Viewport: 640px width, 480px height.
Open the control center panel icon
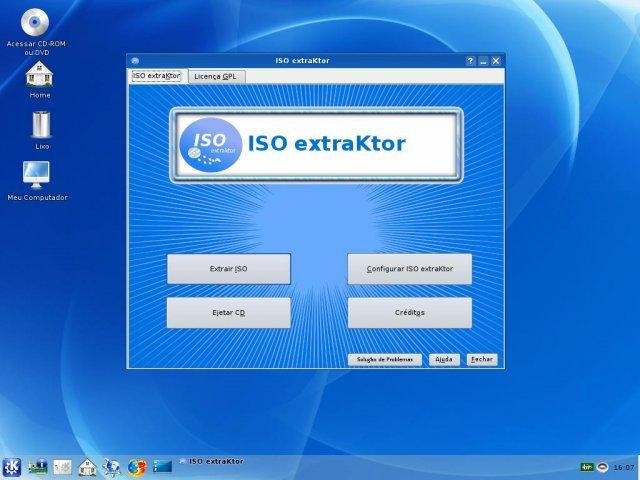coord(62,467)
